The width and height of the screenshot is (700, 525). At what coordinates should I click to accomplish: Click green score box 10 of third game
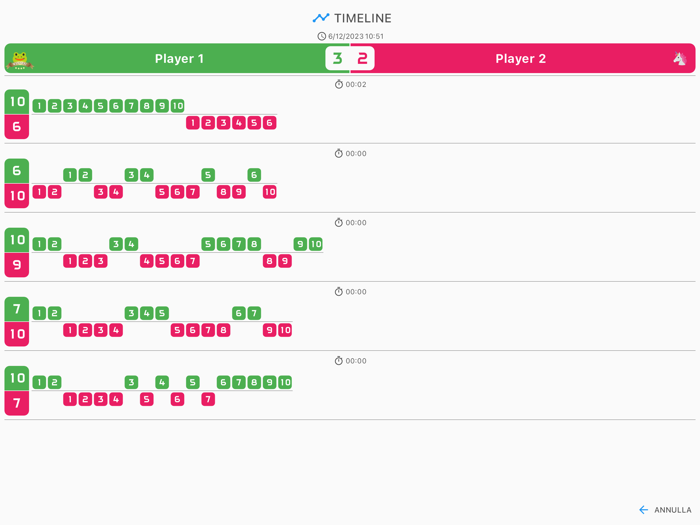[17, 240]
